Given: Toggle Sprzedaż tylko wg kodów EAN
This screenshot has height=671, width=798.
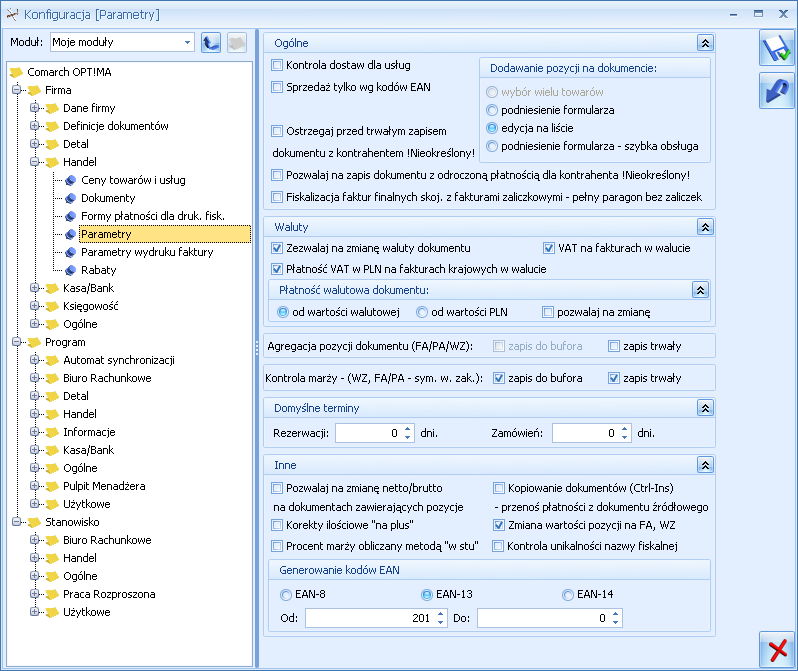Looking at the screenshot, I should click(x=277, y=87).
